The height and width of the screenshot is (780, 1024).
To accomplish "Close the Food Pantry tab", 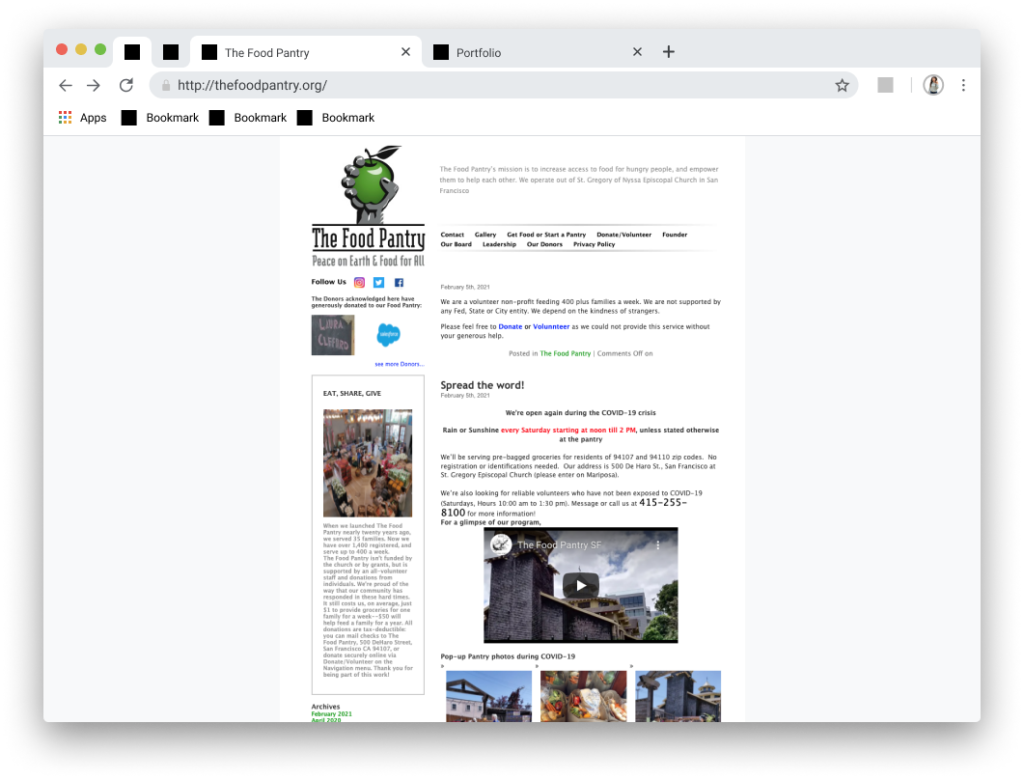I will click(x=405, y=52).
